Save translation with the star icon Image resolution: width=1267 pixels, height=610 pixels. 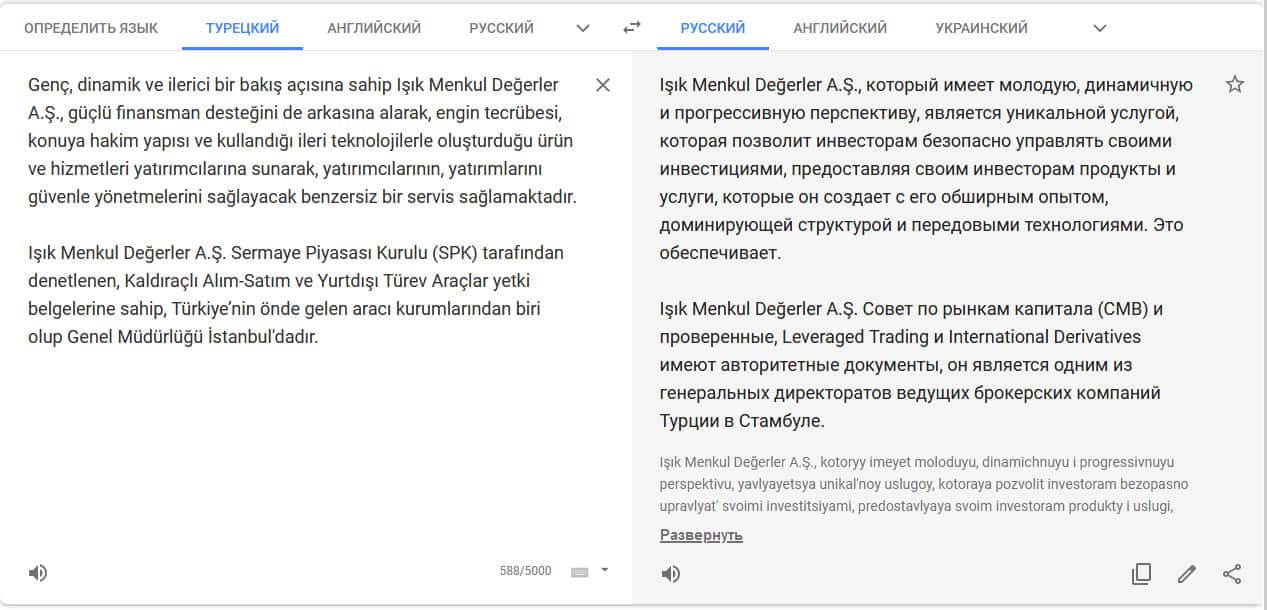coord(1235,85)
